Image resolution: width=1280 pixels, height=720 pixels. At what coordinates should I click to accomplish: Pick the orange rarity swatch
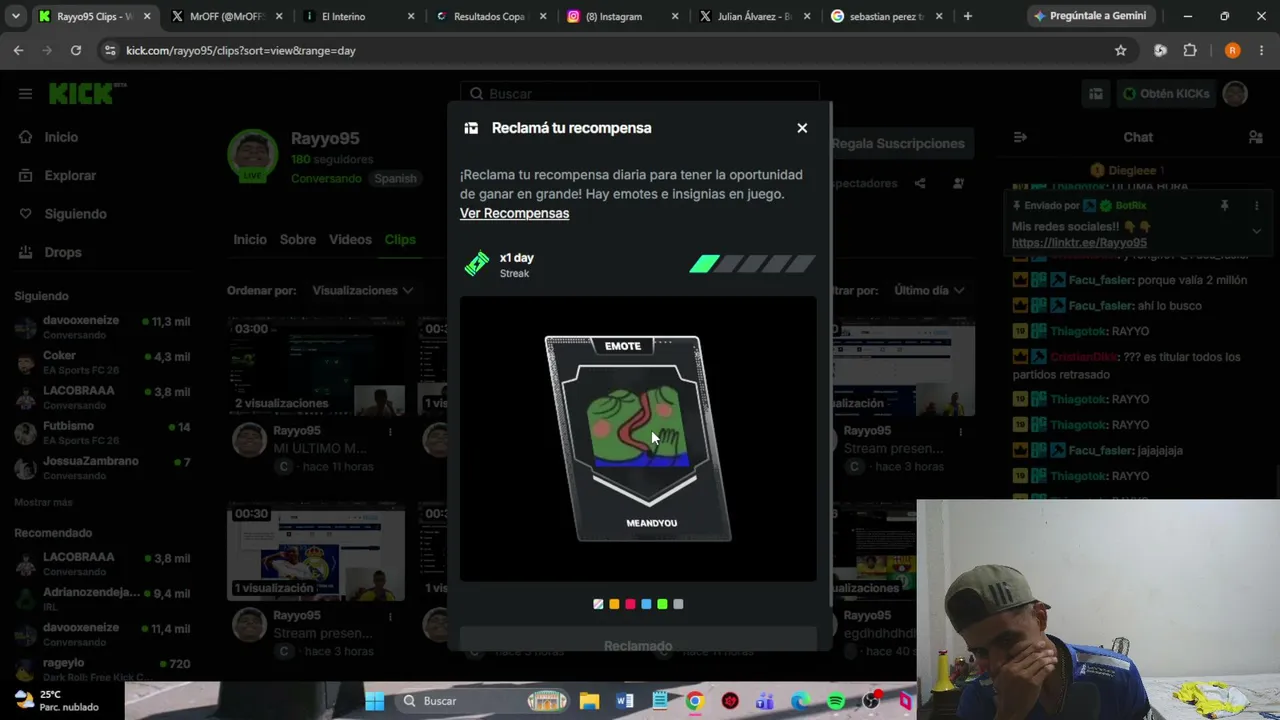click(614, 604)
